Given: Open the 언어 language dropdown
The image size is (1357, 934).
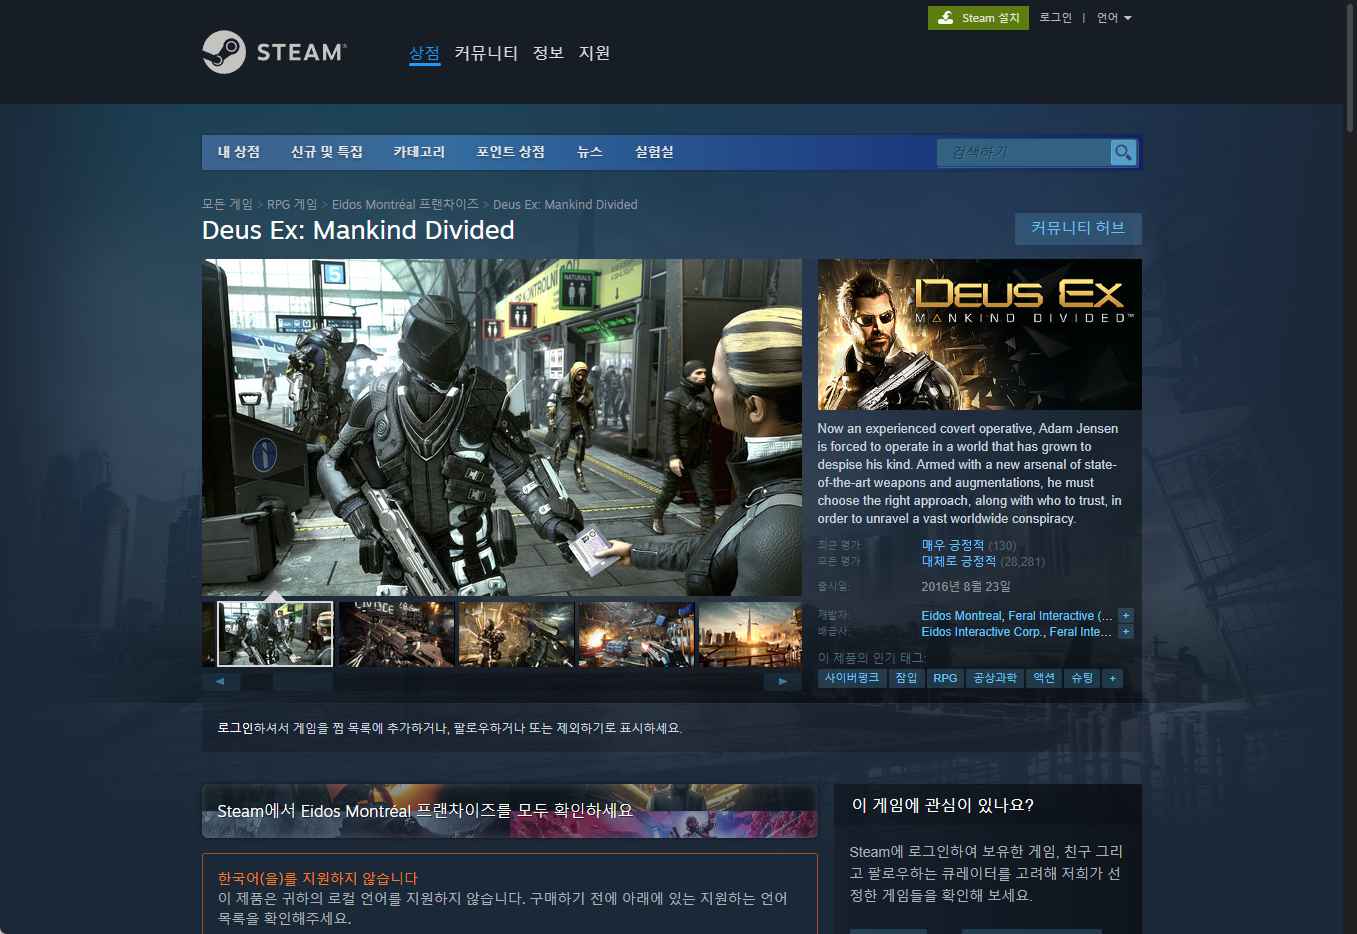Looking at the screenshot, I should pyautogui.click(x=1114, y=18).
